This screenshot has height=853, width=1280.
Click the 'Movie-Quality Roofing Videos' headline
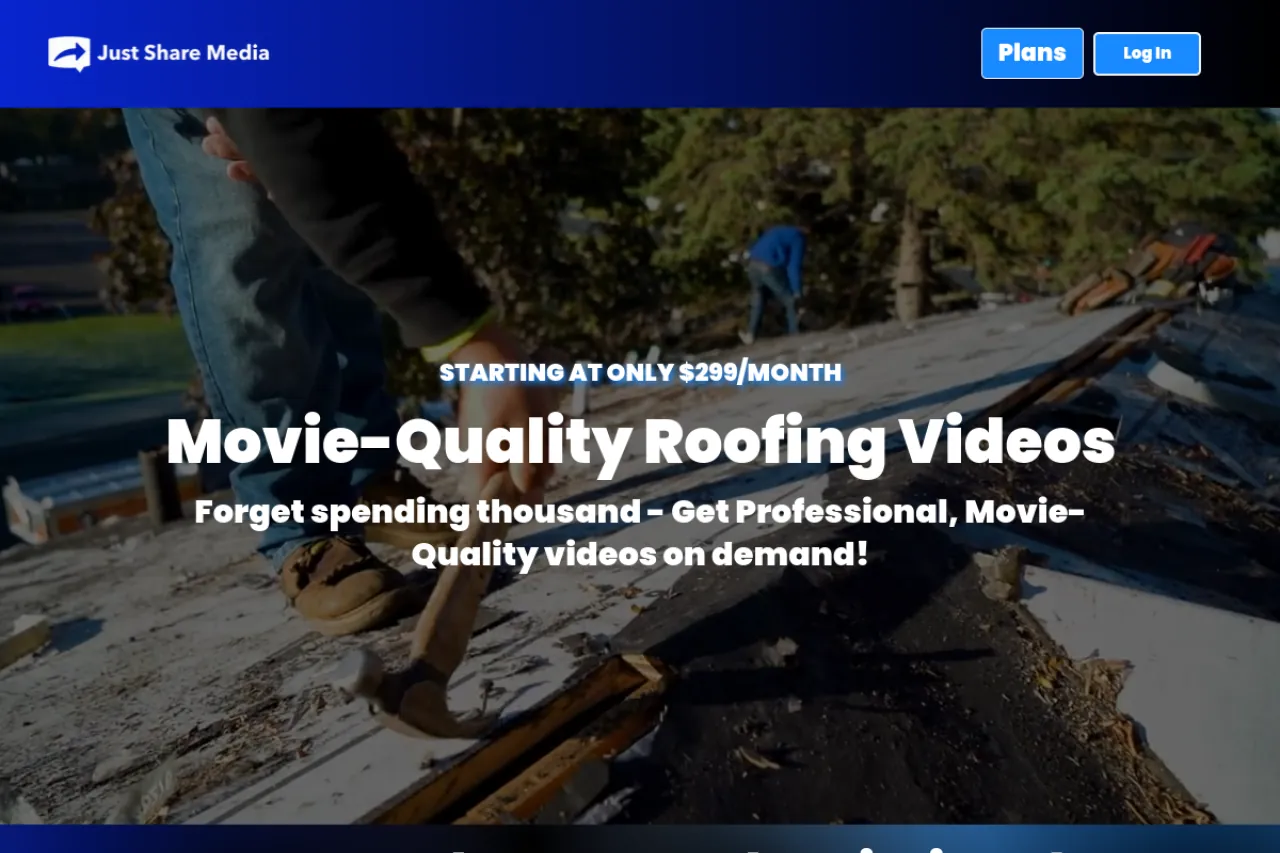point(640,441)
